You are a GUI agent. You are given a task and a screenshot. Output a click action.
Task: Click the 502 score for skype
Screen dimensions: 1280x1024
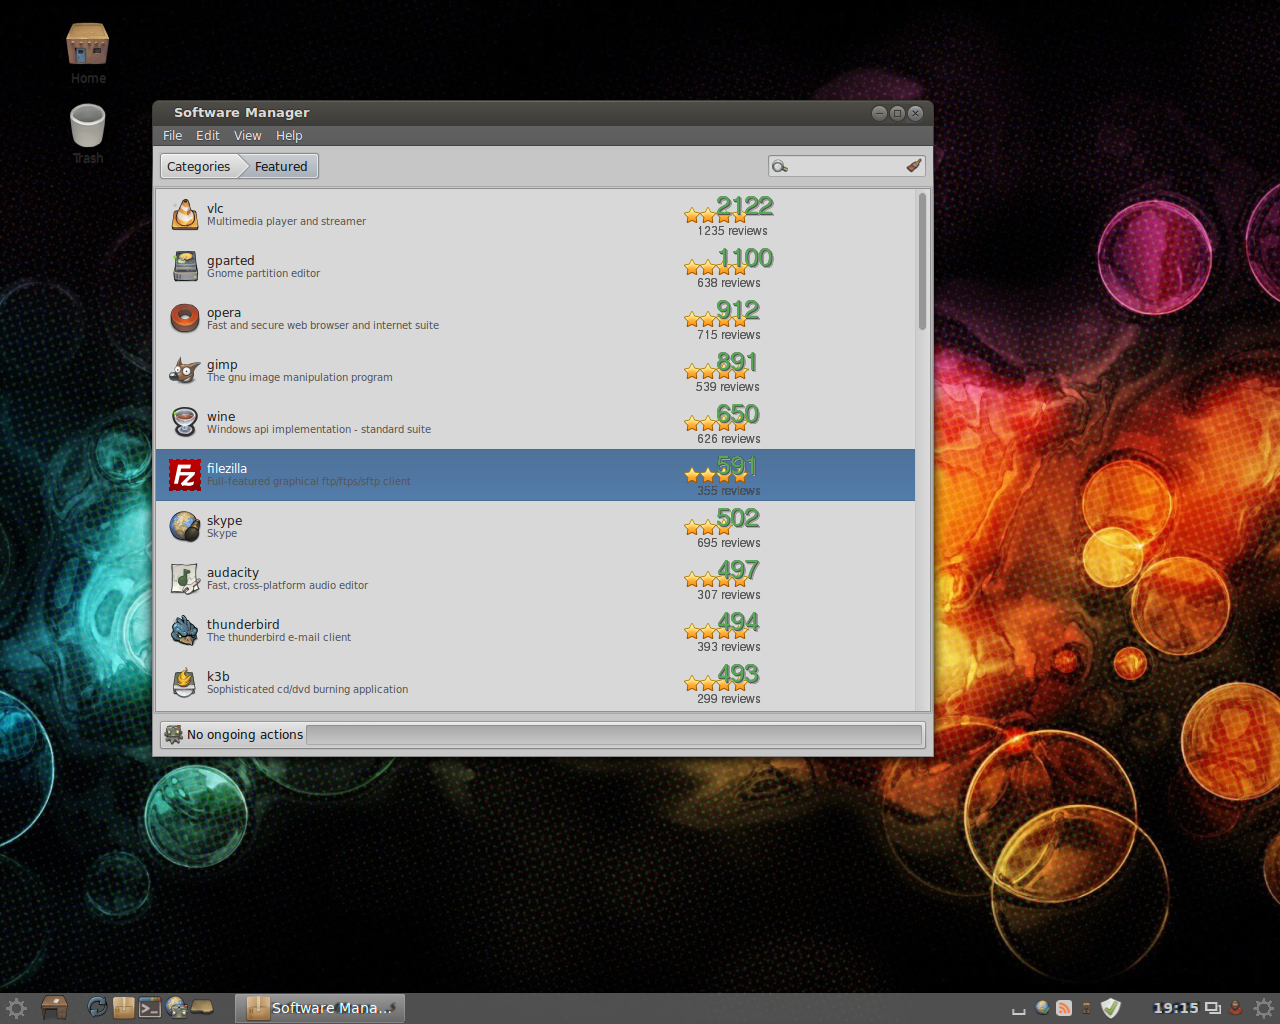[738, 518]
